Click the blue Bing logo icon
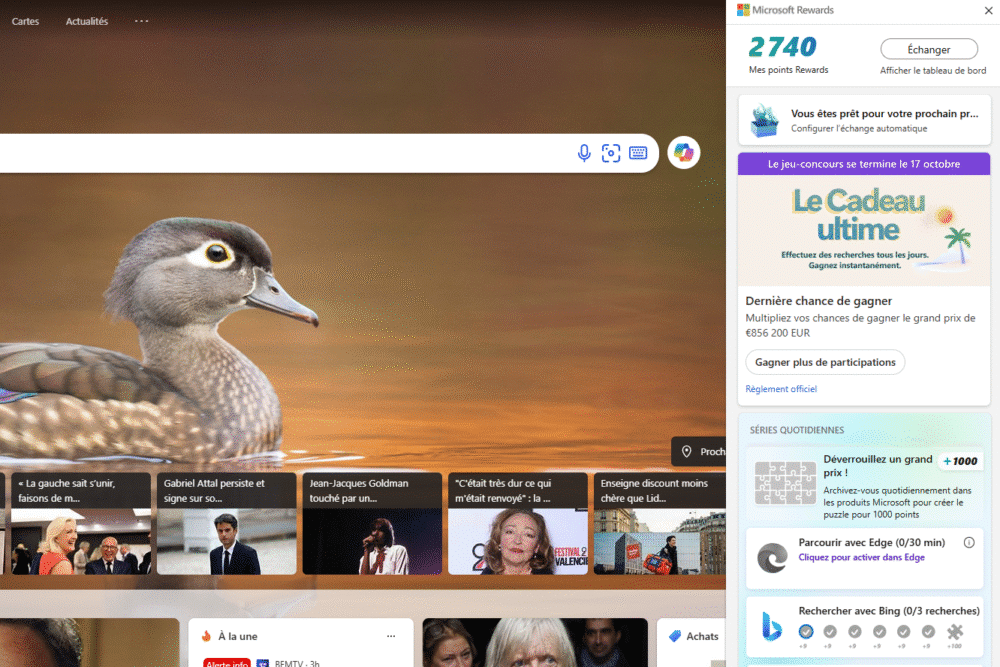Screen dimensions: 1000x667 (772, 626)
